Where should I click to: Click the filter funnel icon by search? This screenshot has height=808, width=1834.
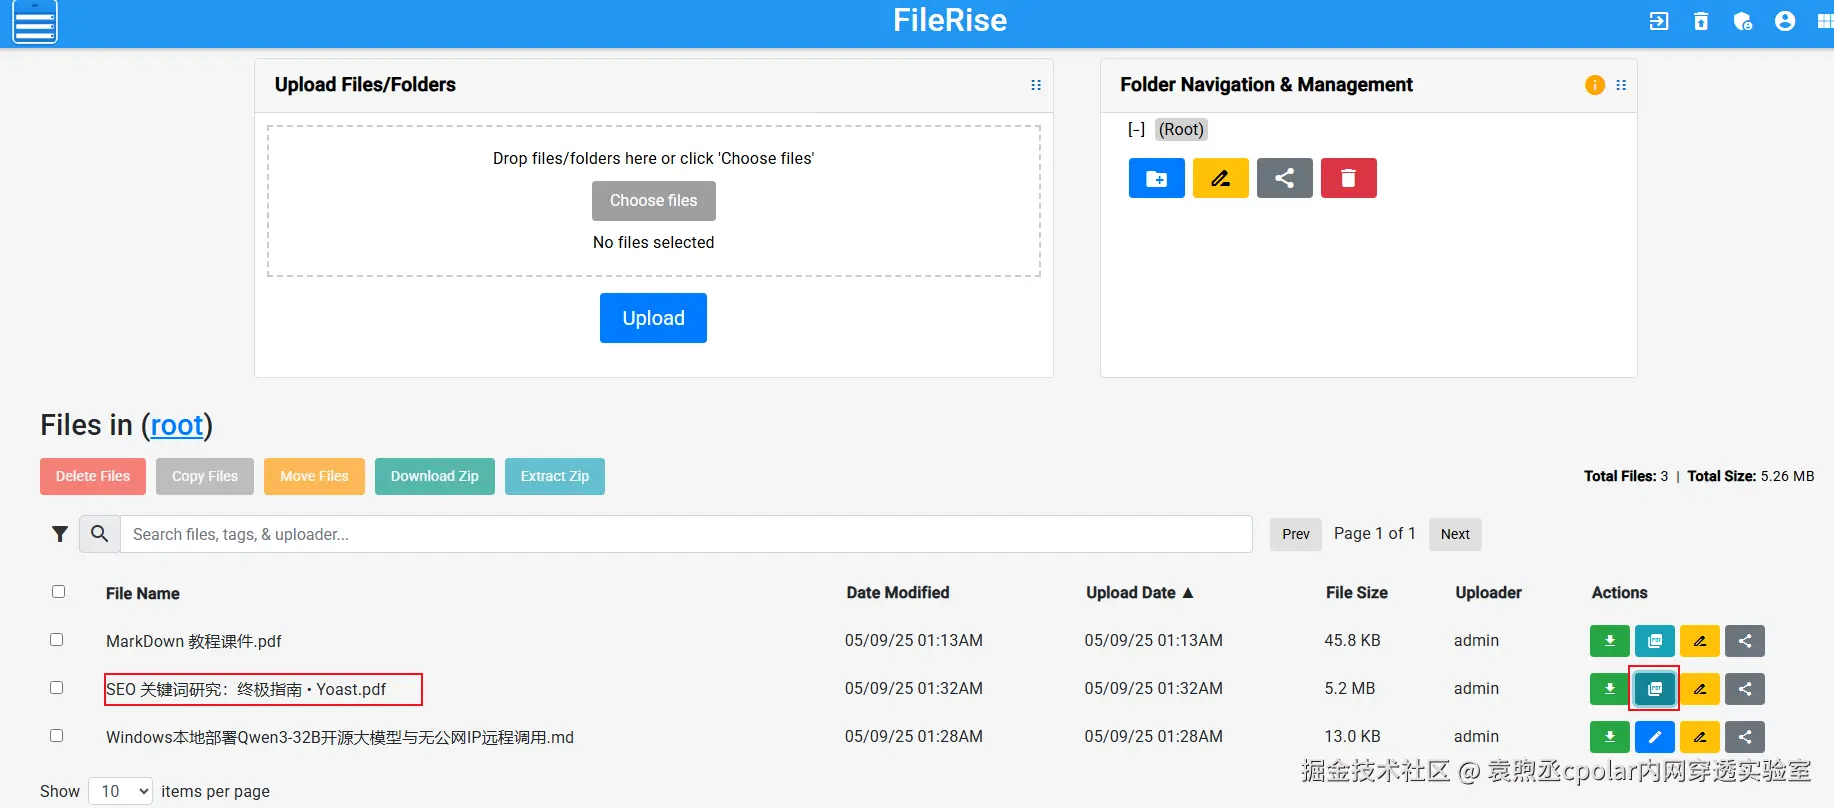[60, 534]
